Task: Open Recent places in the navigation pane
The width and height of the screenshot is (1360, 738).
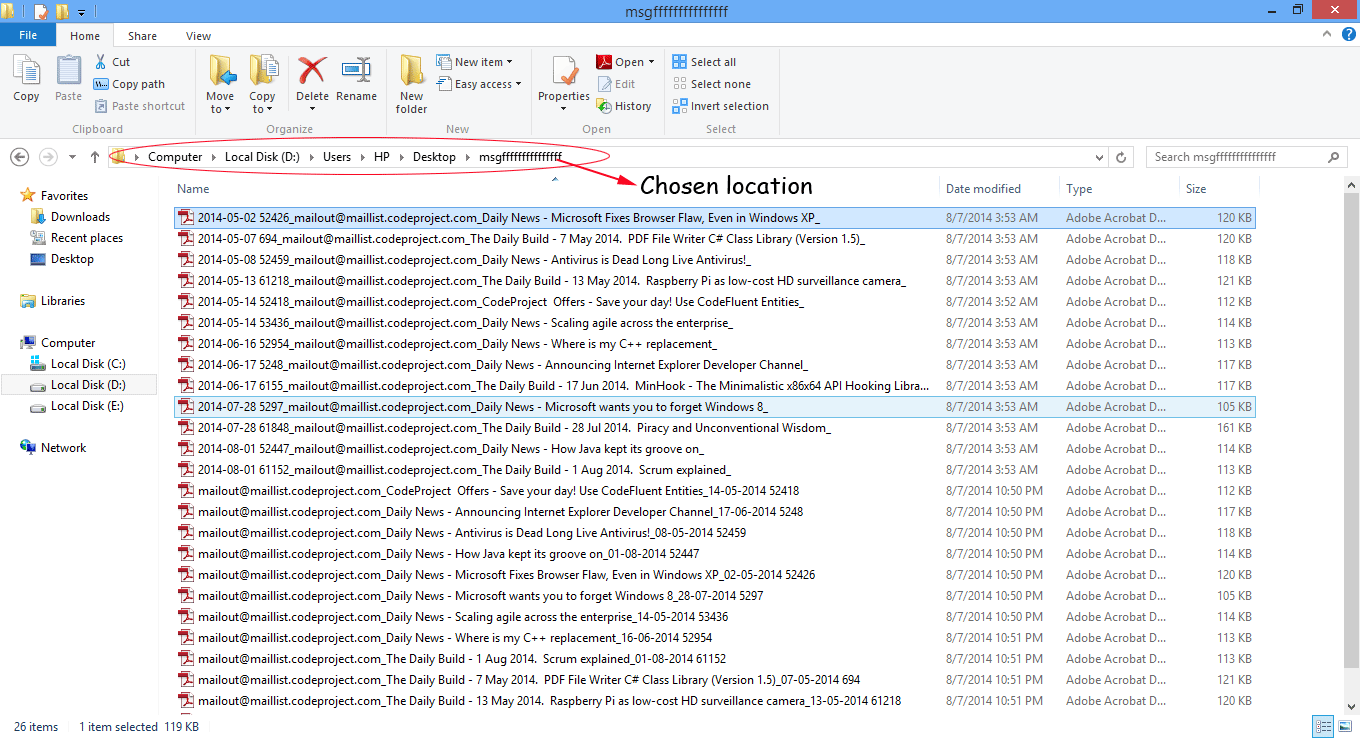Action: (x=87, y=238)
